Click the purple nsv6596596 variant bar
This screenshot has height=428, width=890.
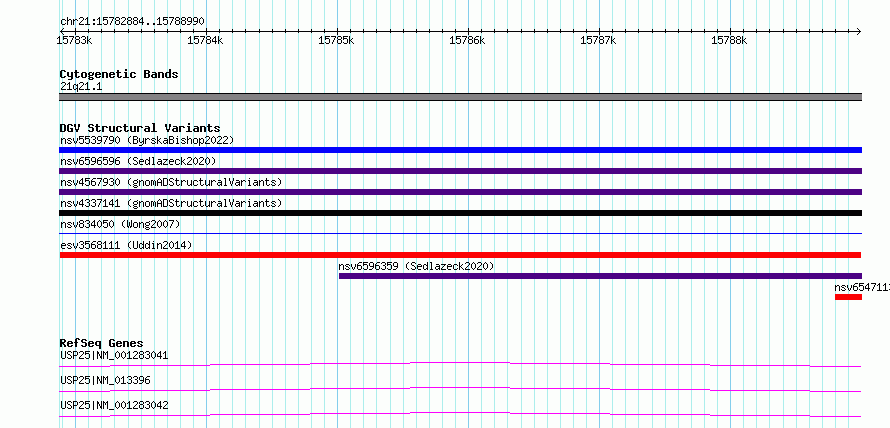pos(460,171)
